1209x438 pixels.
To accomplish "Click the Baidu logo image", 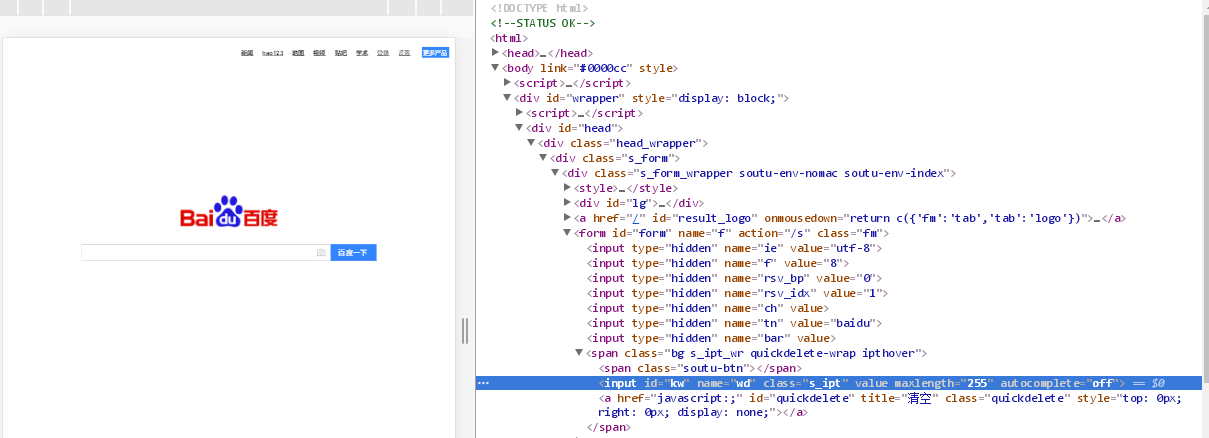I will pyautogui.click(x=229, y=212).
